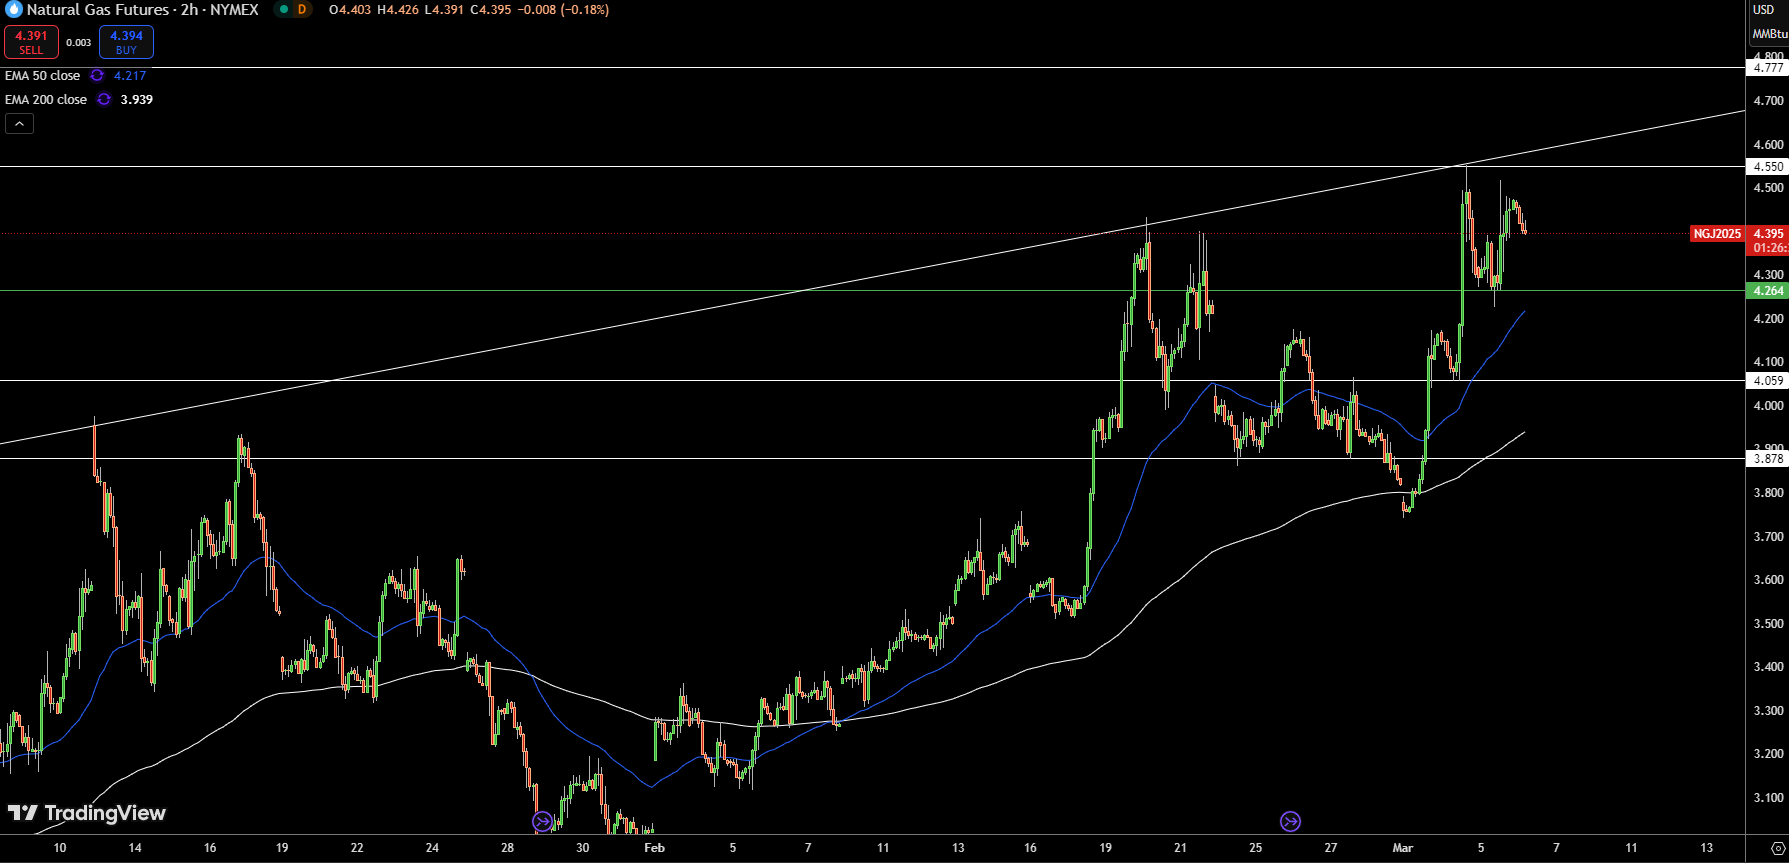Click the 3.878 horizontal line price label
The image size is (1789, 863).
click(x=1768, y=459)
